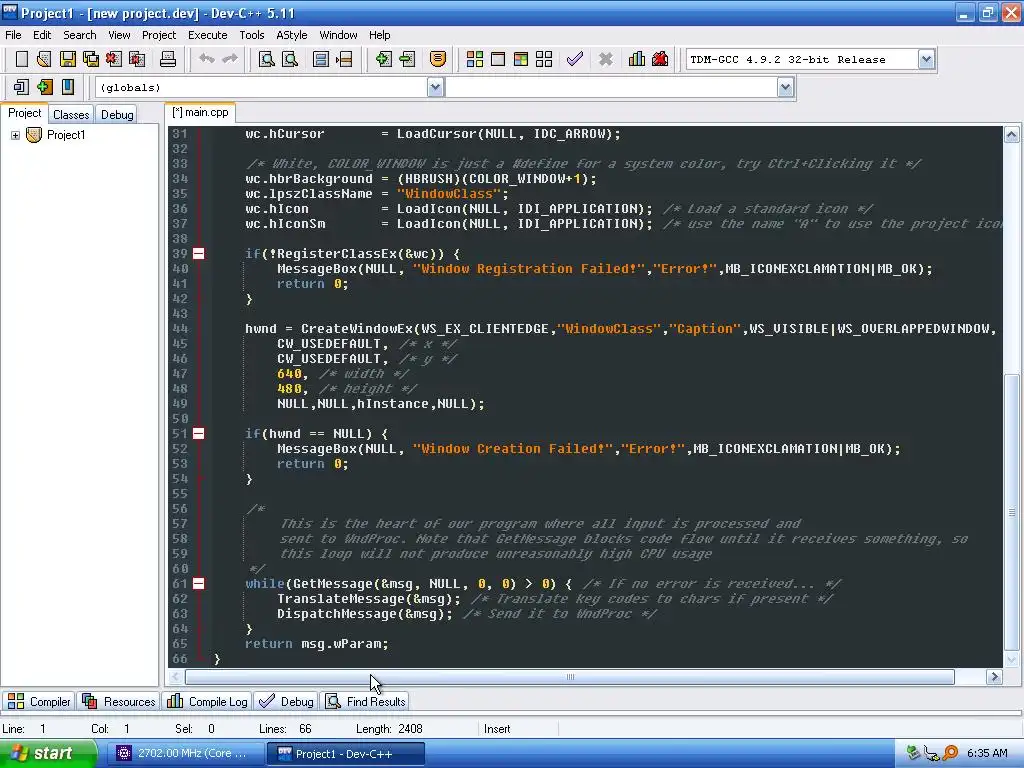Toggle bookmark toolbar icon
Image resolution: width=1024 pixels, height=768 pixels.
point(44,87)
